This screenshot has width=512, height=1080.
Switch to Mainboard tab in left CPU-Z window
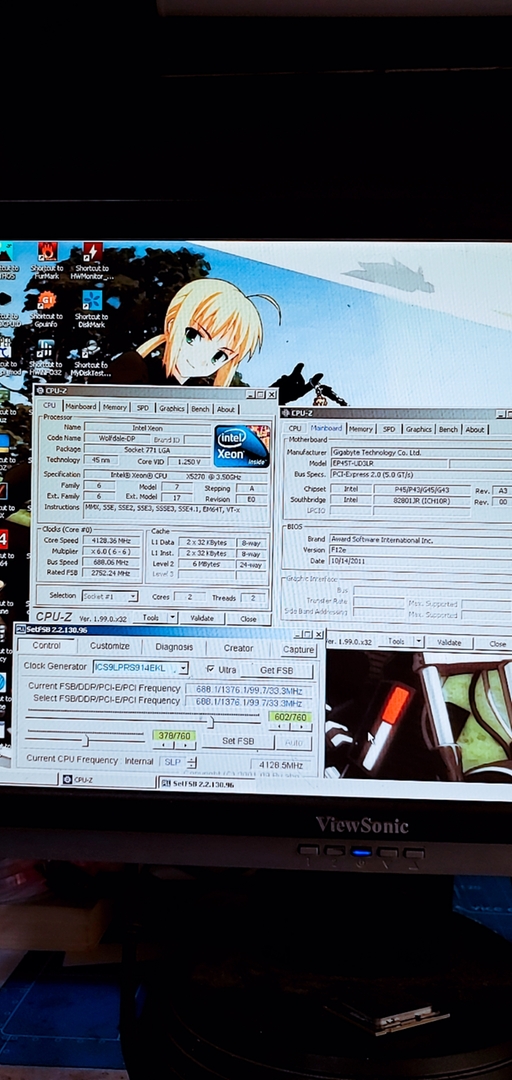click(x=81, y=407)
